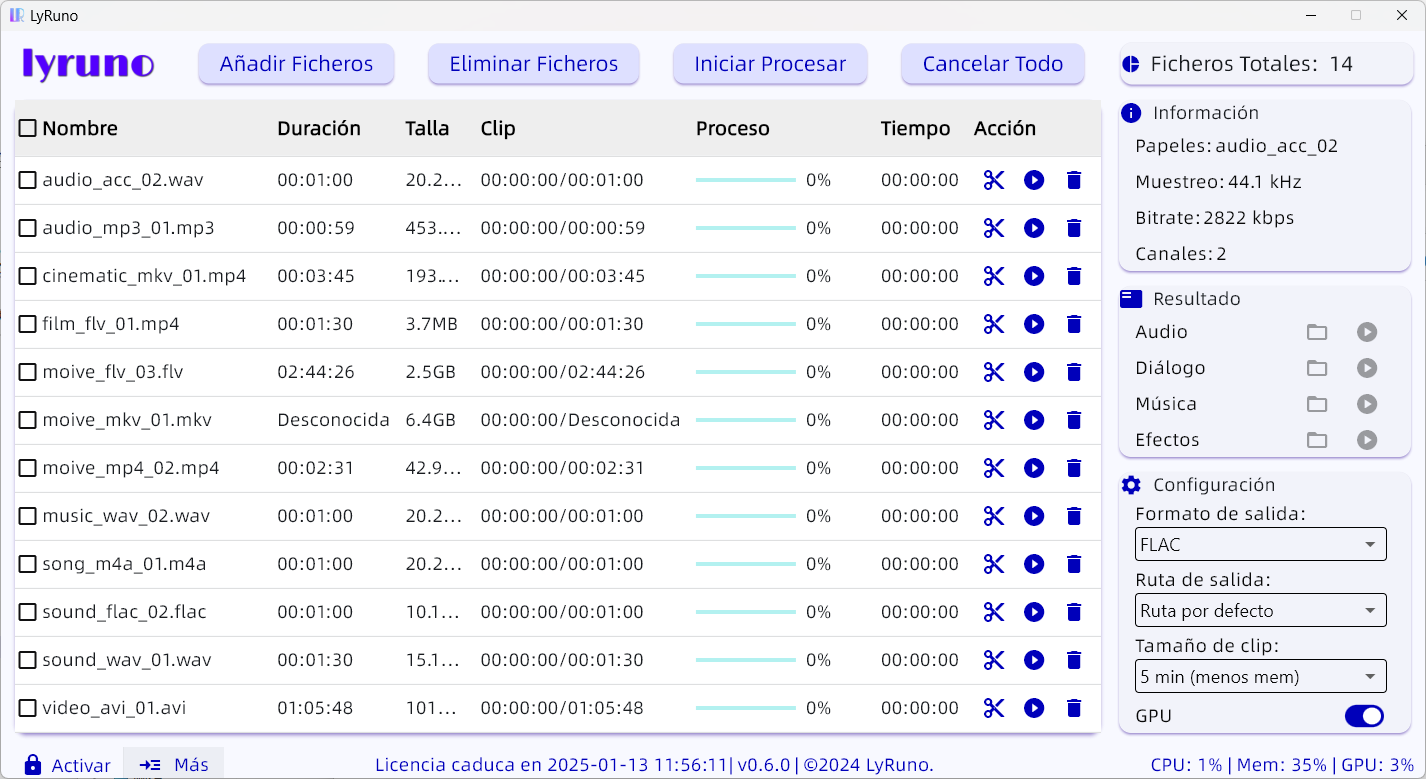This screenshot has height=779, width=1426.
Task: Click the cut icon next to video_avi_01.avi
Action: coord(993,708)
